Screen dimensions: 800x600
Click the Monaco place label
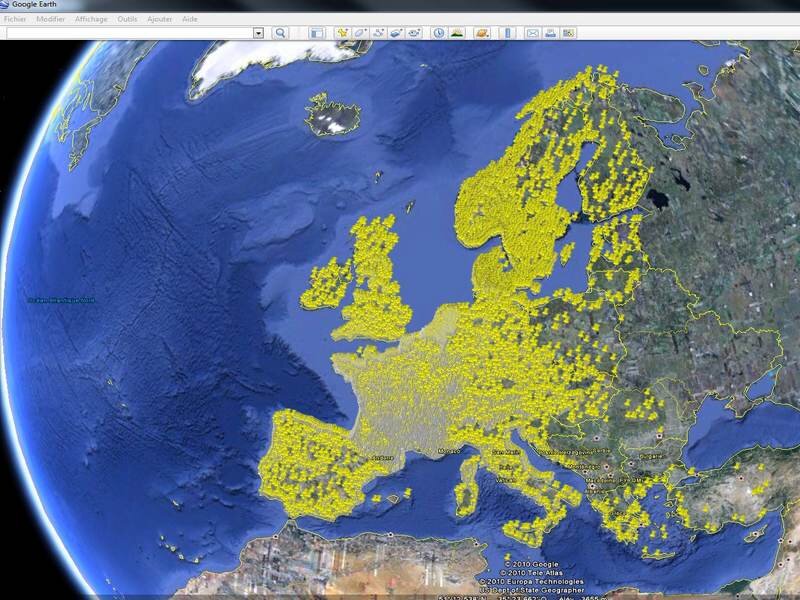click(x=449, y=452)
